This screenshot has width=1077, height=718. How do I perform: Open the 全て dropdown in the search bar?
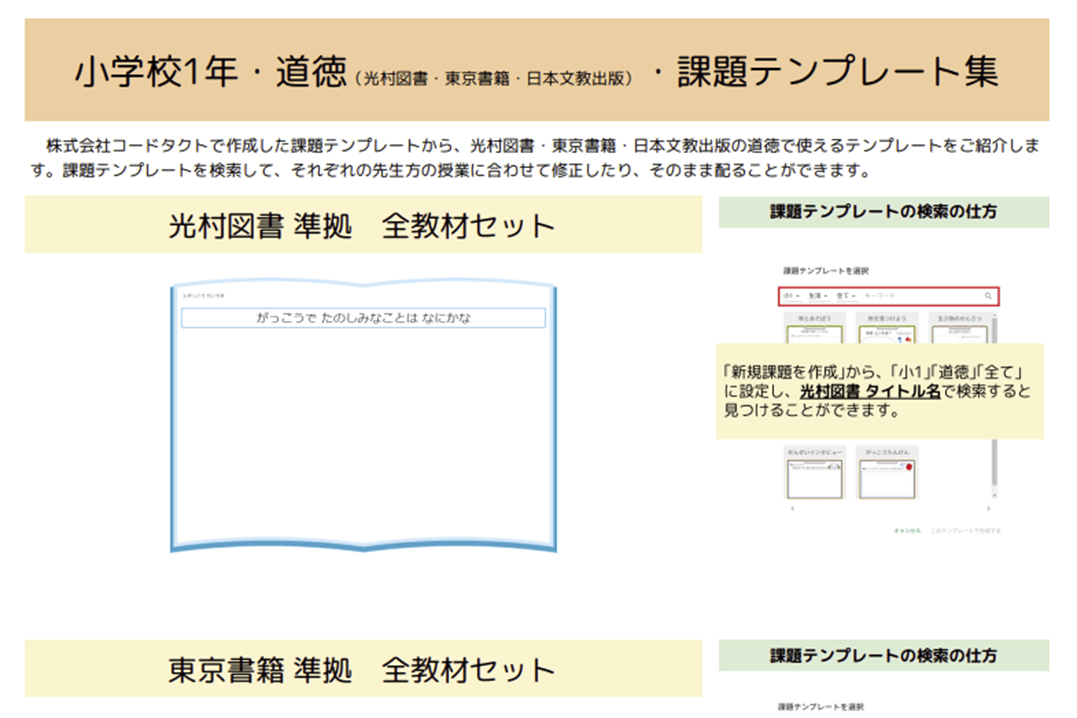[846, 296]
